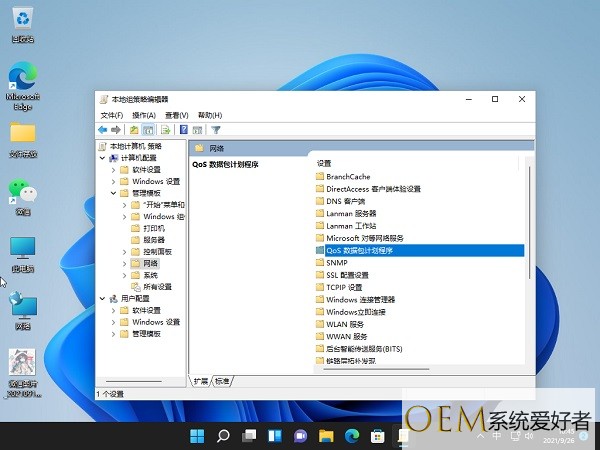Click the up-one-level folder toolbar icon
Viewport: 600px width, 450px height.
[134, 130]
